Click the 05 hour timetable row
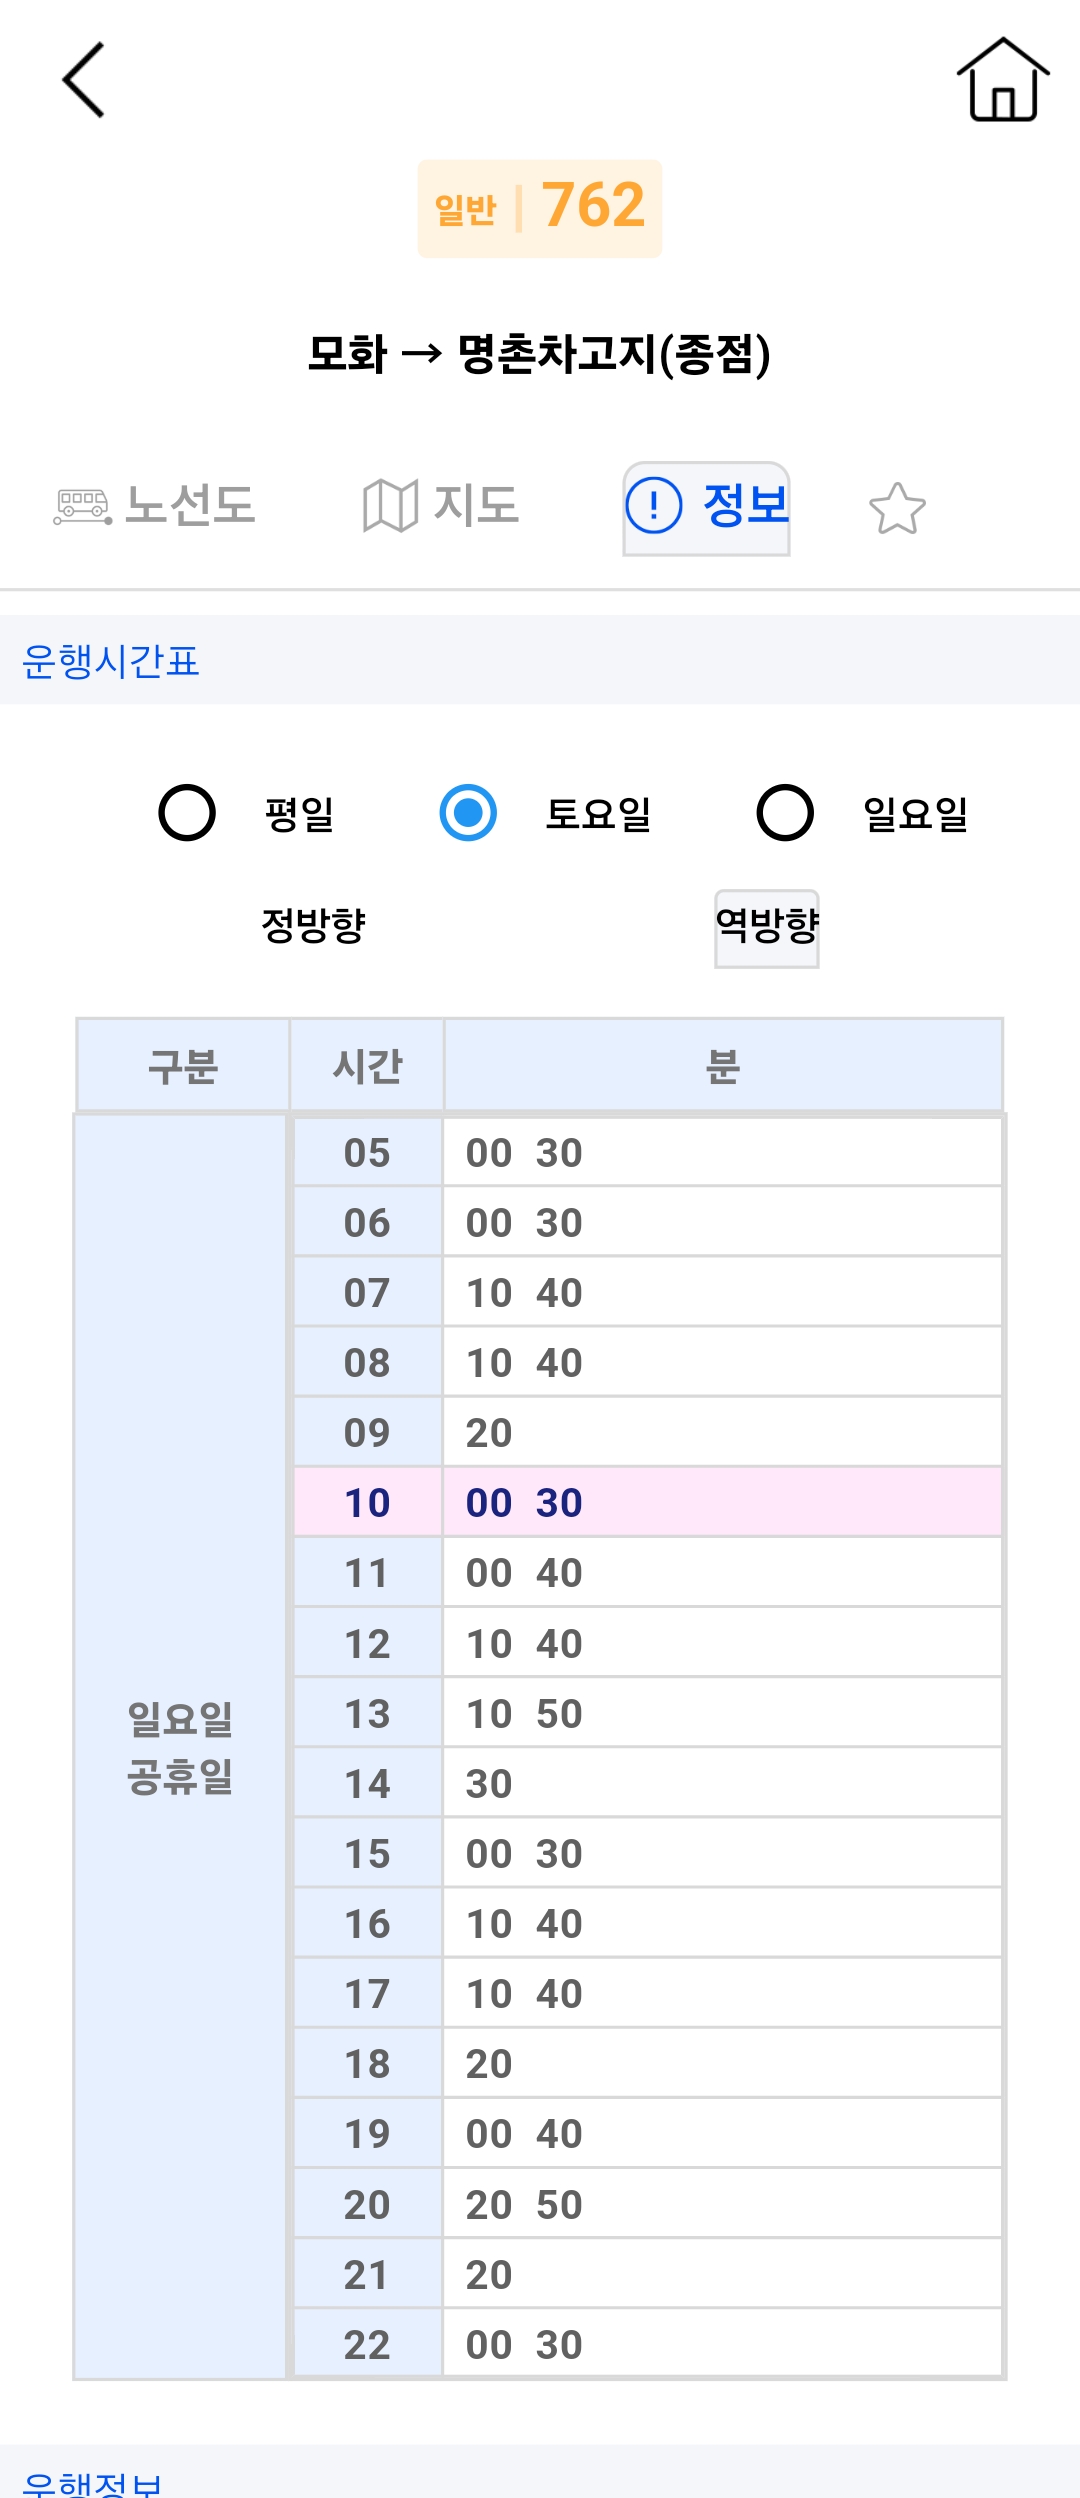Viewport: 1080px width, 2498px height. point(648,1152)
